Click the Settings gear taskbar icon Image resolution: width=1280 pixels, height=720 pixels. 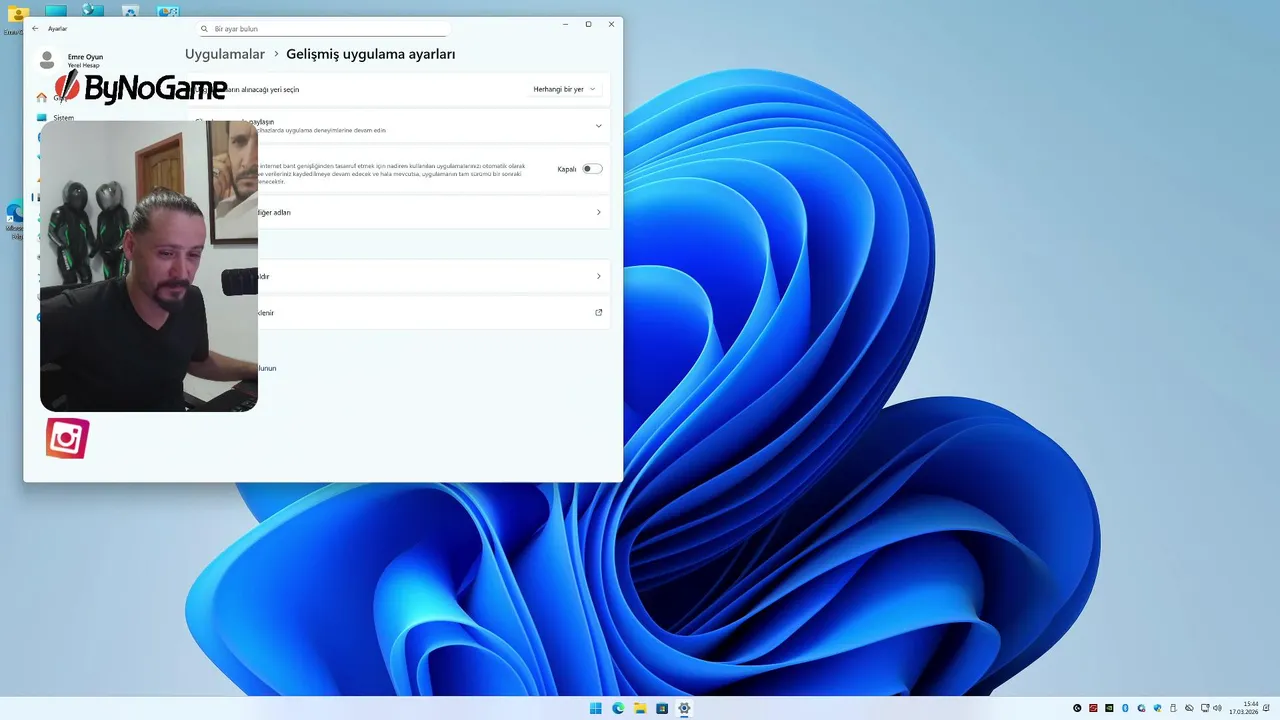pyautogui.click(x=684, y=708)
